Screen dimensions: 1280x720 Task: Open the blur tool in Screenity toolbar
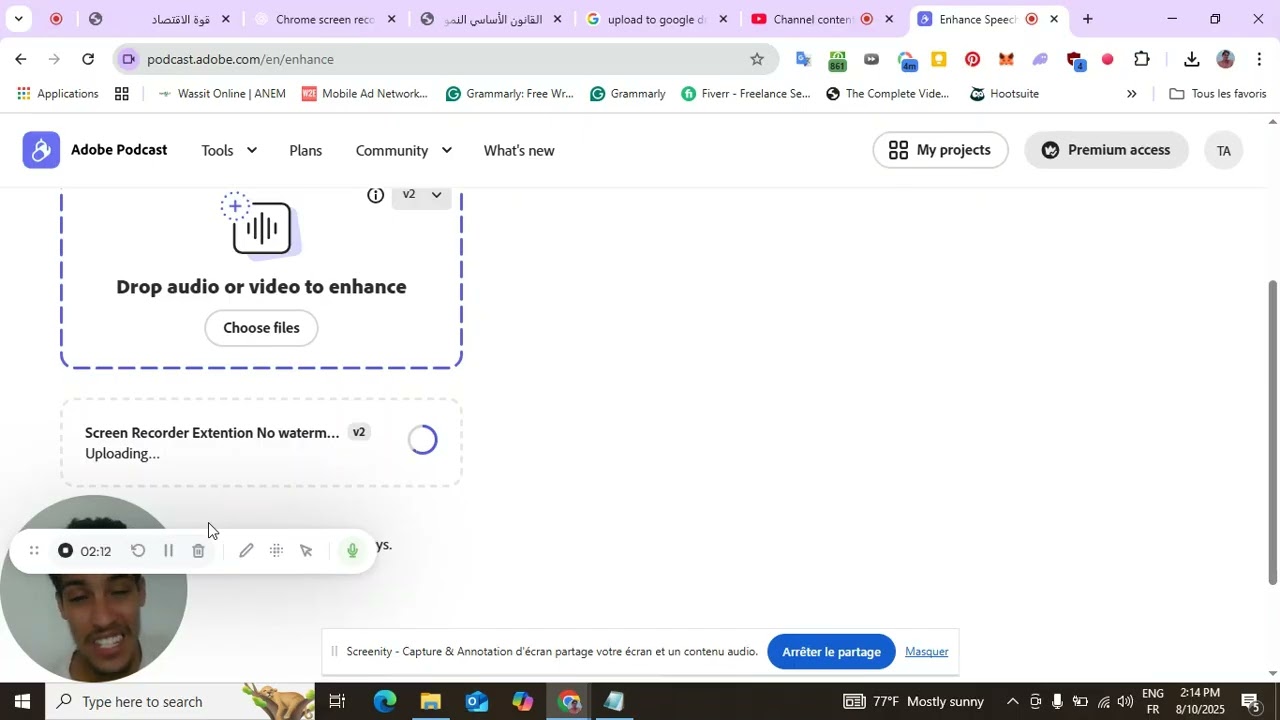(x=276, y=551)
